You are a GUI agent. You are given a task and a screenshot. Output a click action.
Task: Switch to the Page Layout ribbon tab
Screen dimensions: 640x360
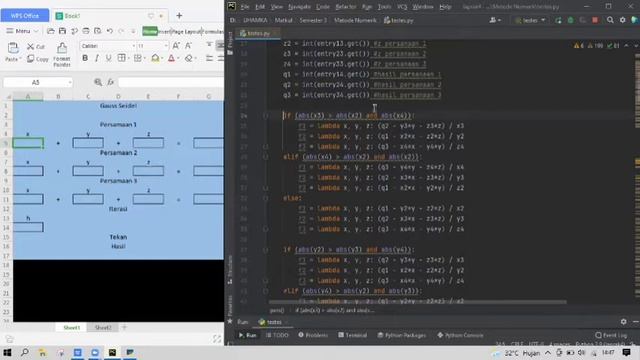[x=186, y=31]
